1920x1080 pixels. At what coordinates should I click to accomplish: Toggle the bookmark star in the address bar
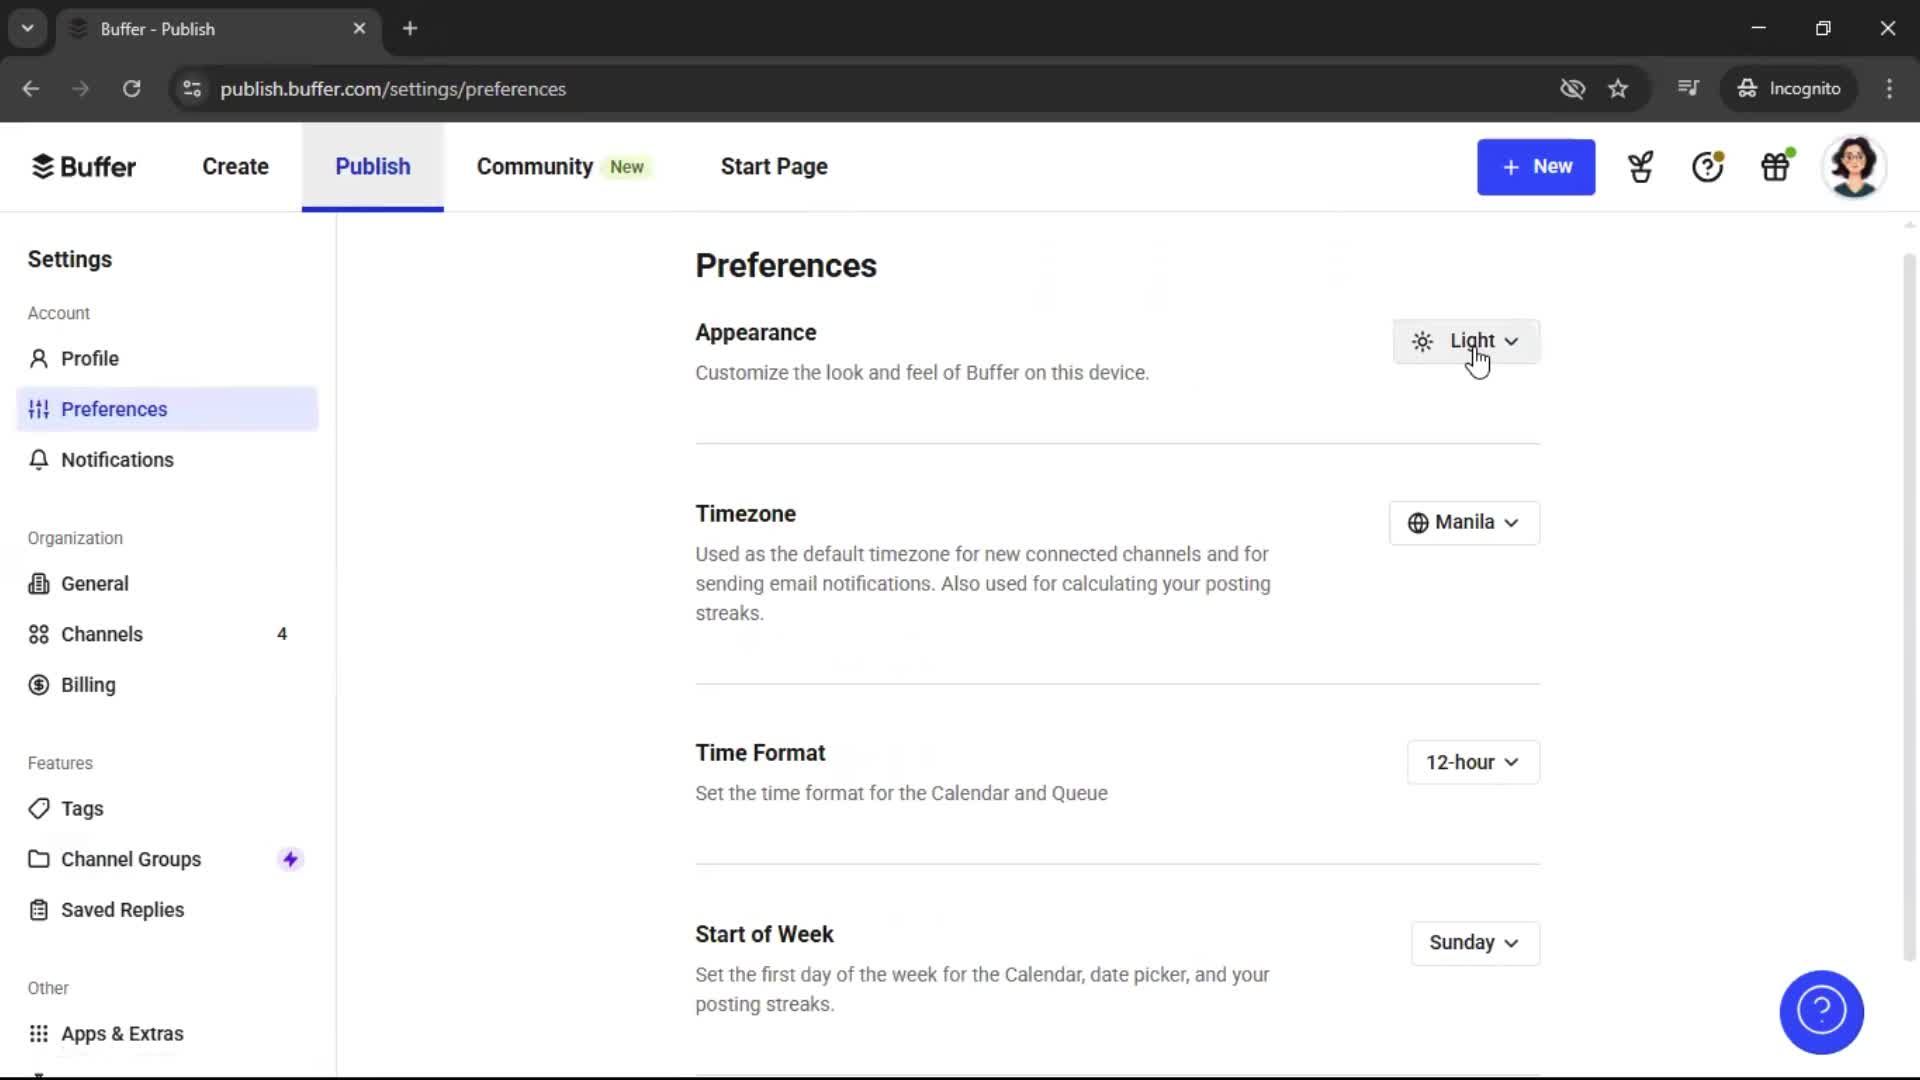(1618, 89)
